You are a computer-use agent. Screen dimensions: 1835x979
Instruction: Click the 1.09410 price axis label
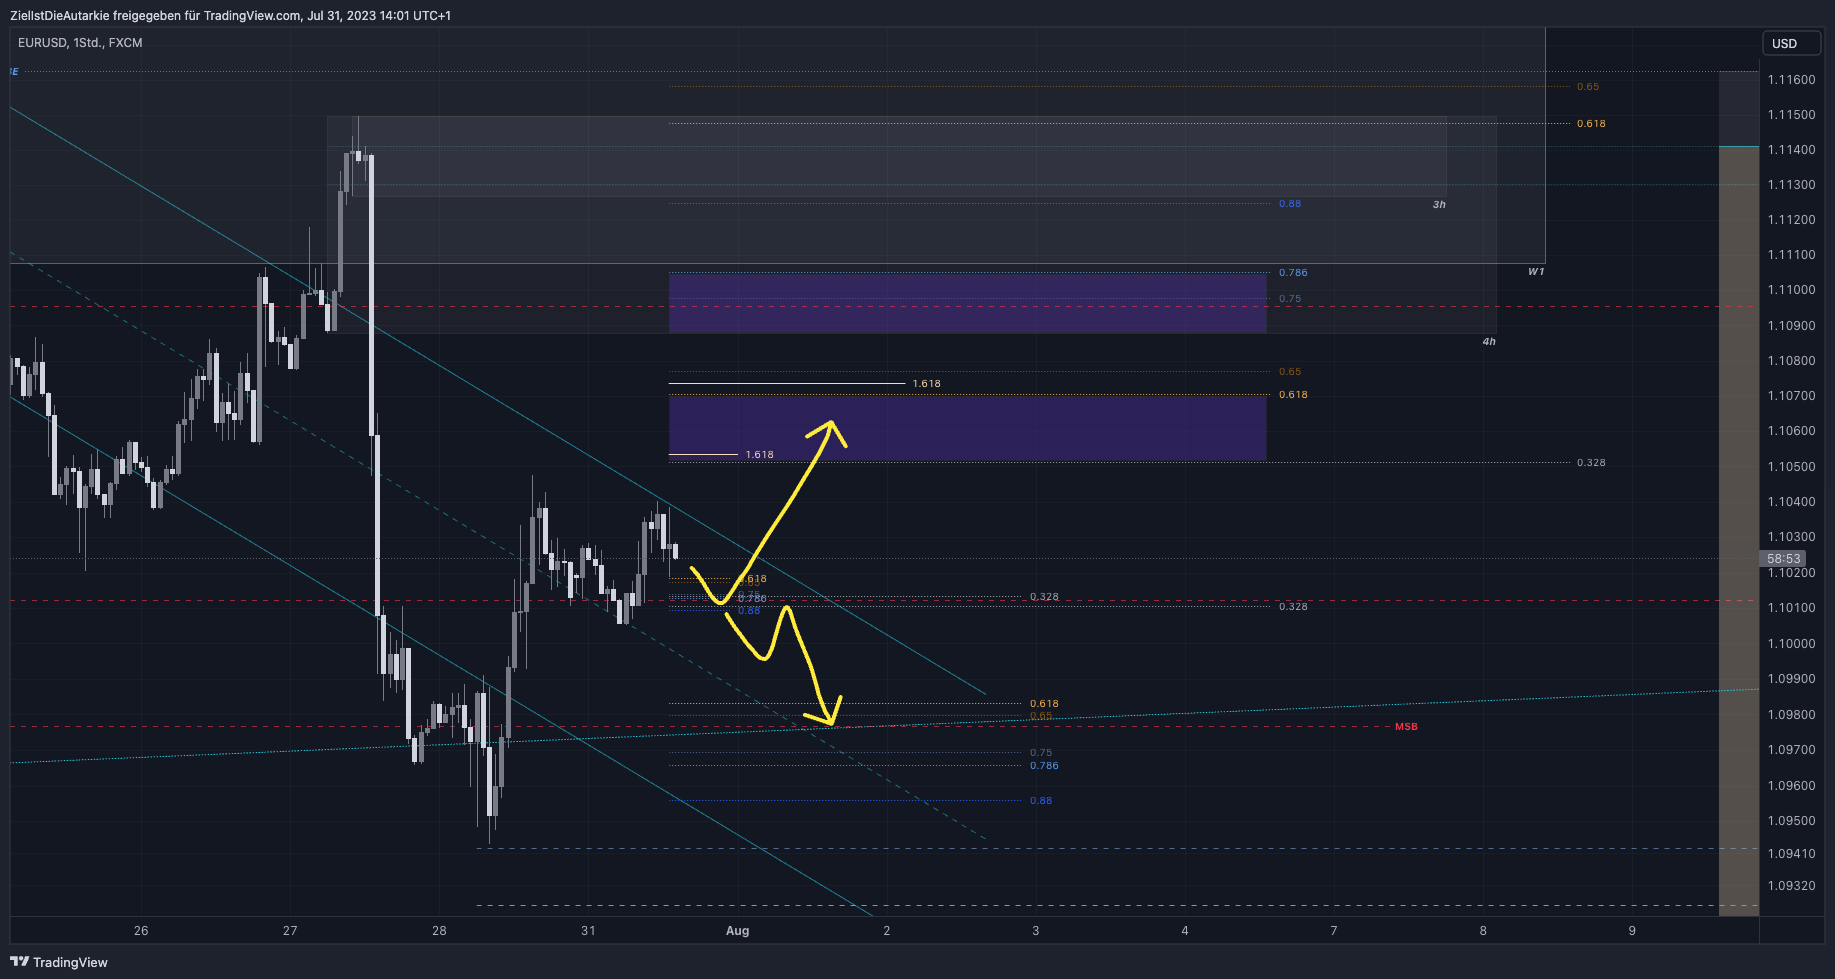(x=1791, y=854)
